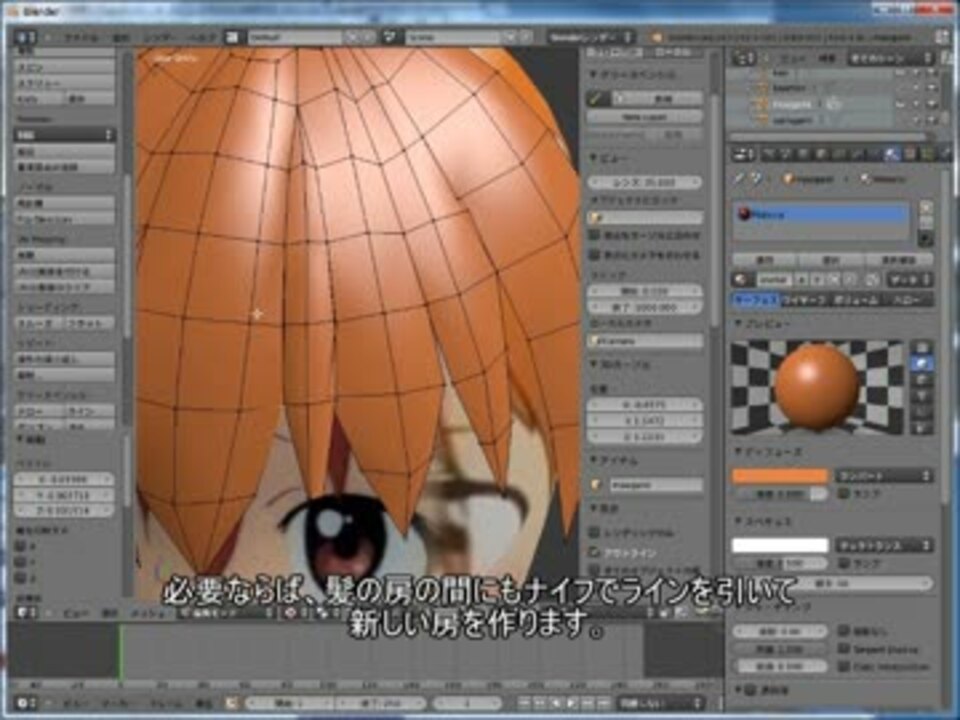Open the Properties editor type icon
The image size is (960, 720).
point(744,154)
